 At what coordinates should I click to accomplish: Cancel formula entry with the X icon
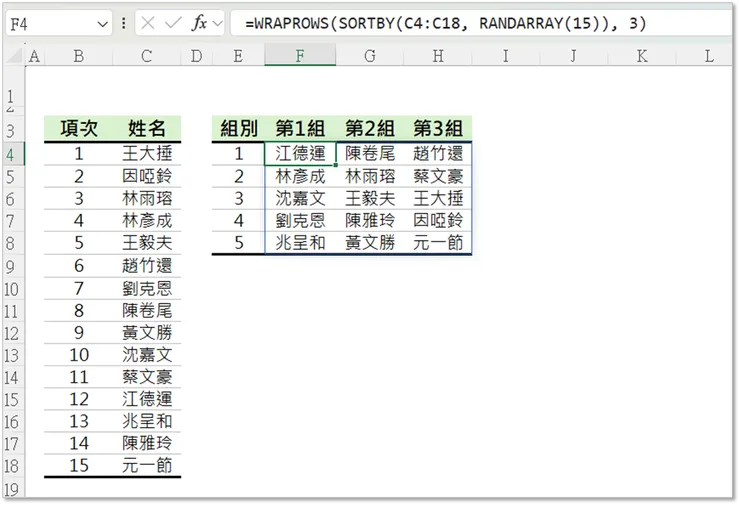pyautogui.click(x=148, y=23)
